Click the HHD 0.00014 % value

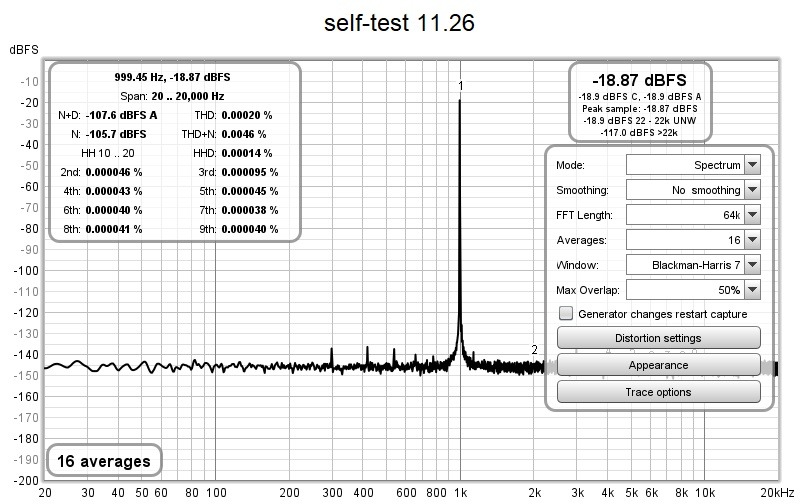click(247, 153)
